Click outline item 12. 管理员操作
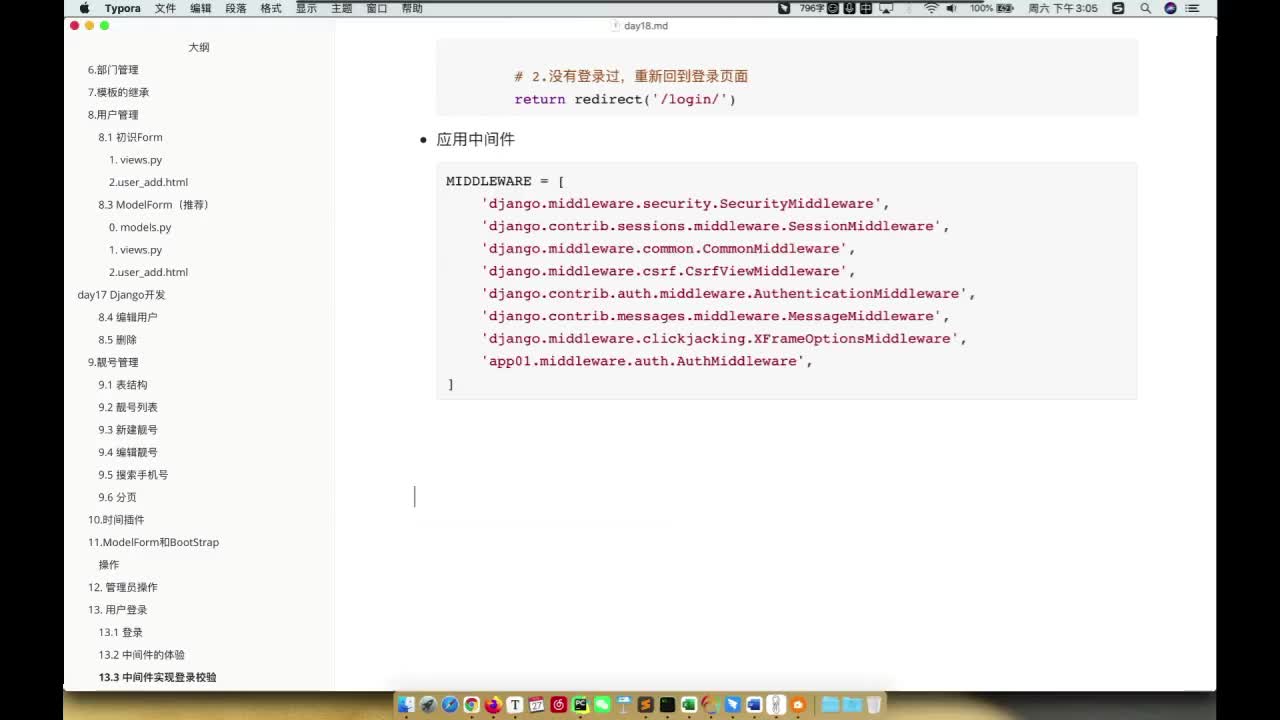 click(x=122, y=587)
